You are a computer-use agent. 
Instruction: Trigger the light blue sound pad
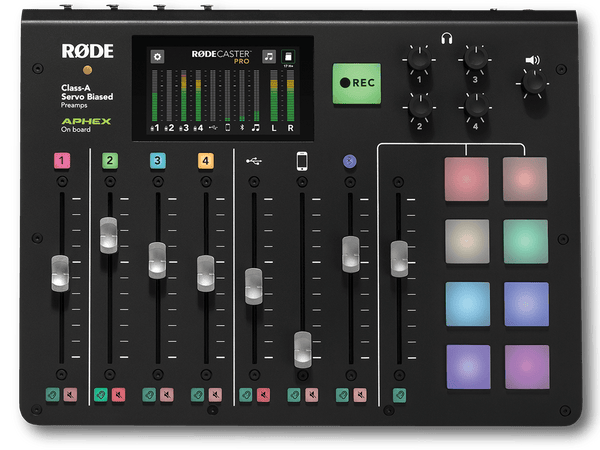[x=468, y=304]
